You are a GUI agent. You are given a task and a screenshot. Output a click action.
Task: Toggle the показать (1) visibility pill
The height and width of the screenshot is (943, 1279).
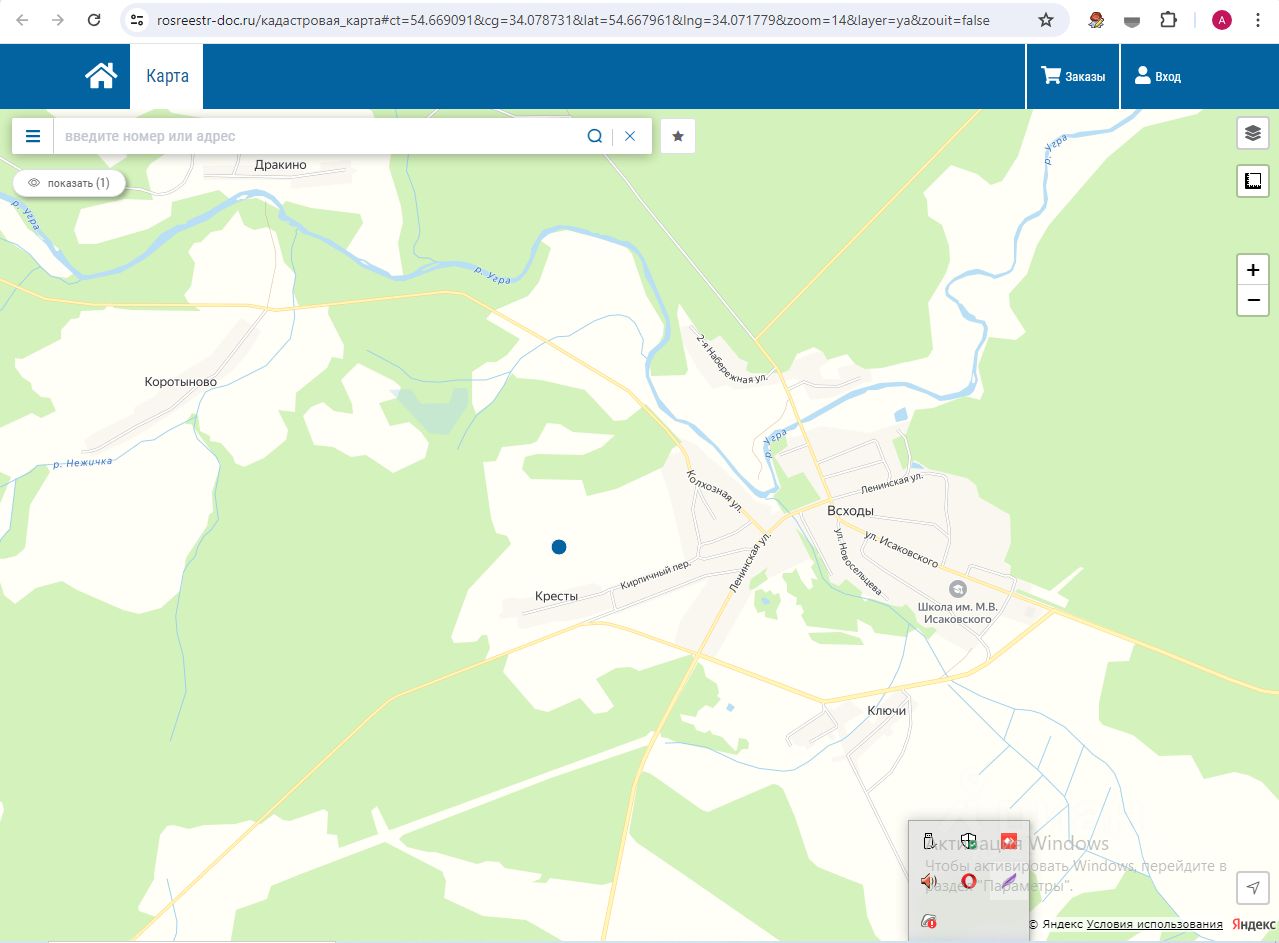point(69,183)
